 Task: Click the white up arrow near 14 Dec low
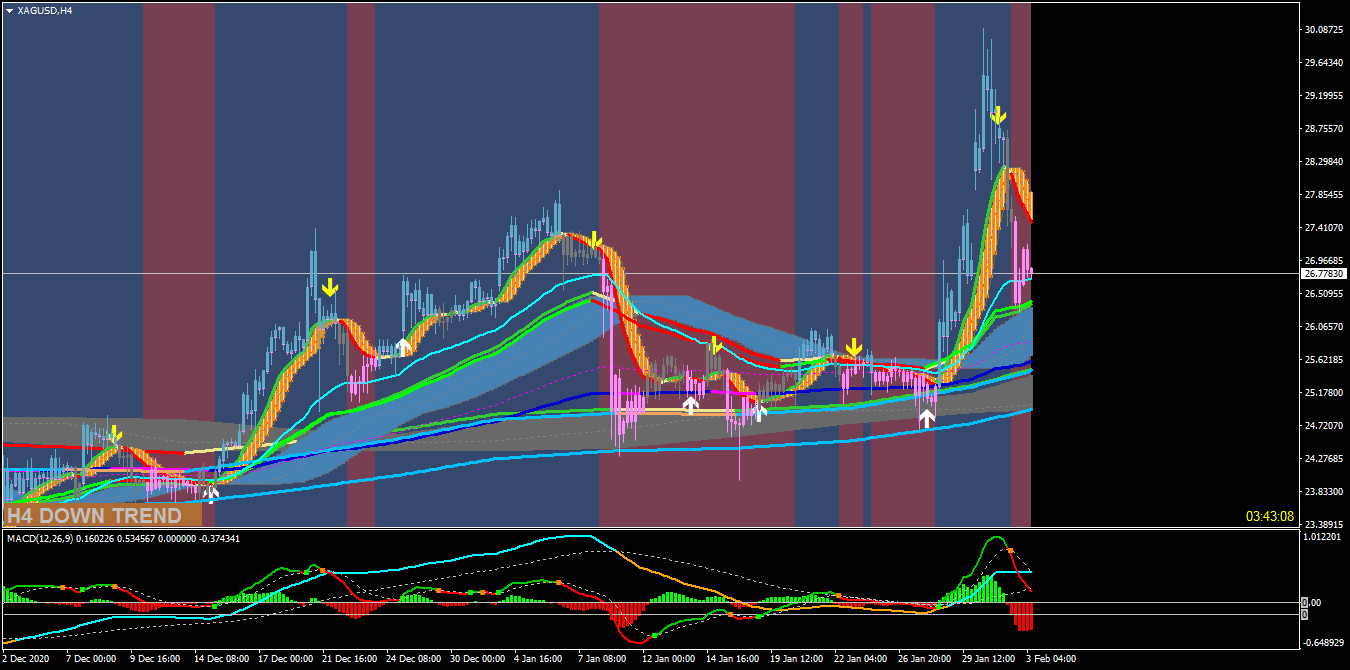click(x=210, y=490)
